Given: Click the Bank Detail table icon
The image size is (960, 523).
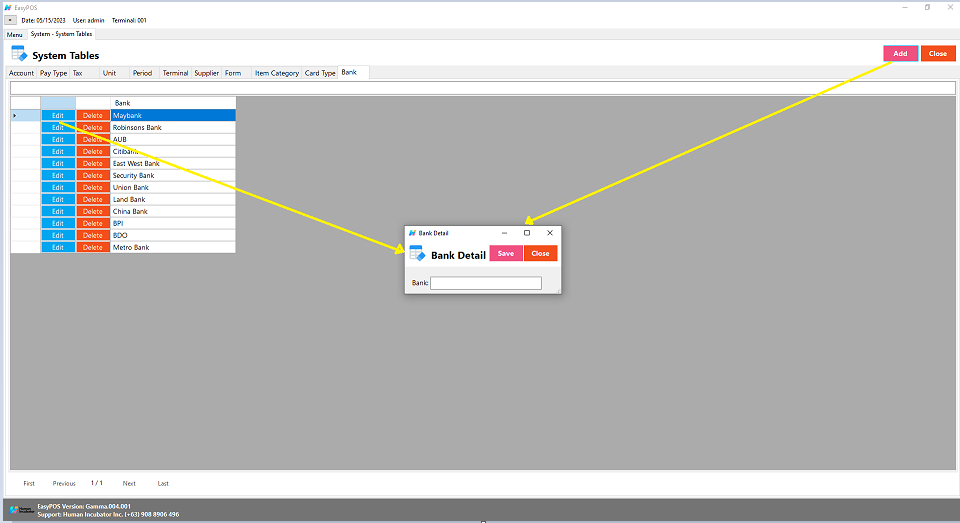Looking at the screenshot, I should (x=417, y=254).
